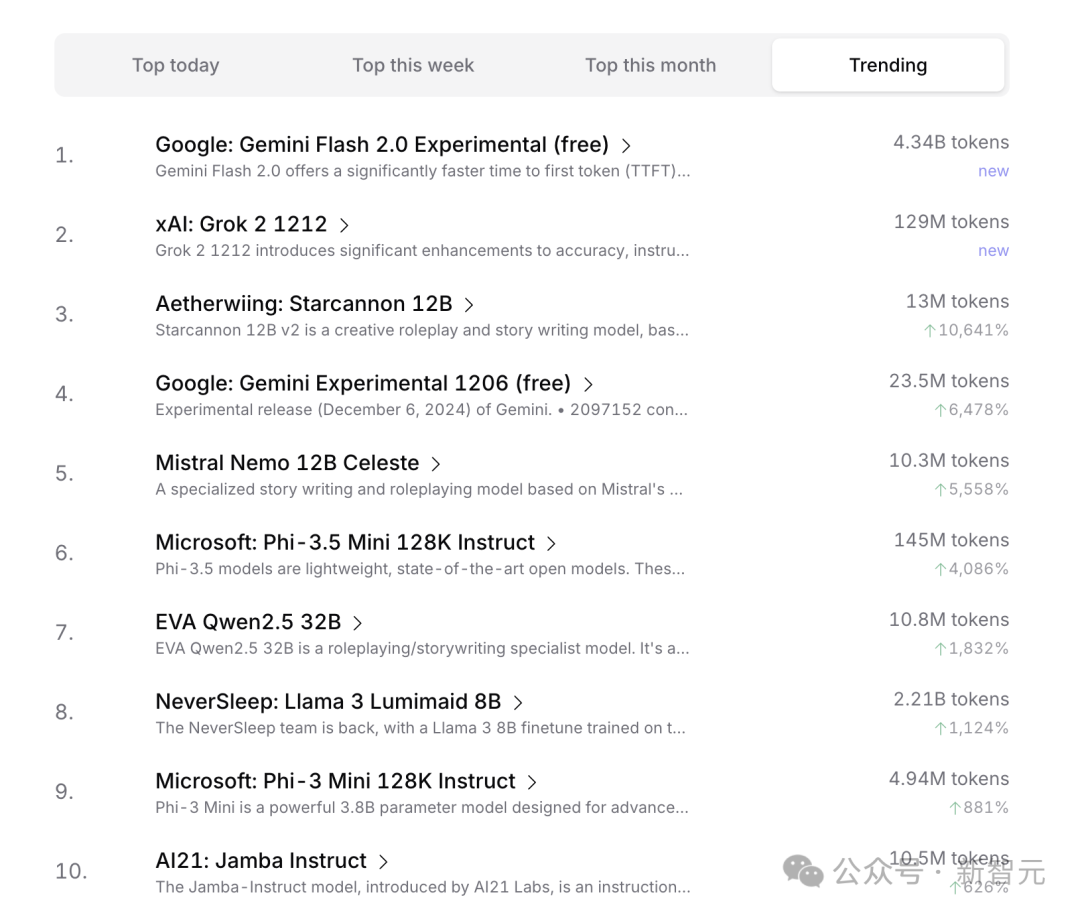Click the Microsoft: Phi-3.5 Mini 128K Instruct title
The image size is (1080, 915).
pyautogui.click(x=345, y=543)
